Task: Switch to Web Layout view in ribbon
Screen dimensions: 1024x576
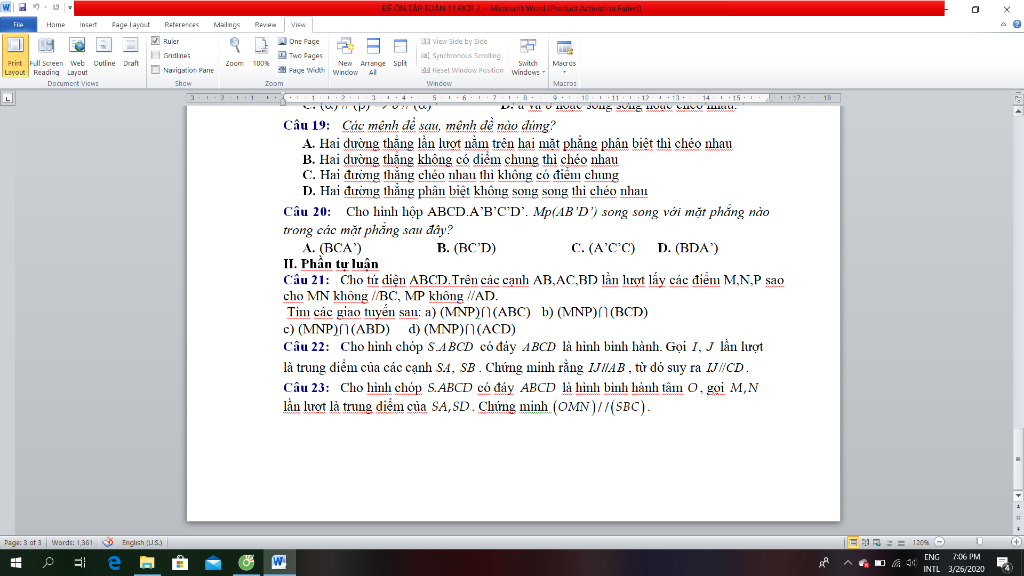Action: tap(77, 56)
